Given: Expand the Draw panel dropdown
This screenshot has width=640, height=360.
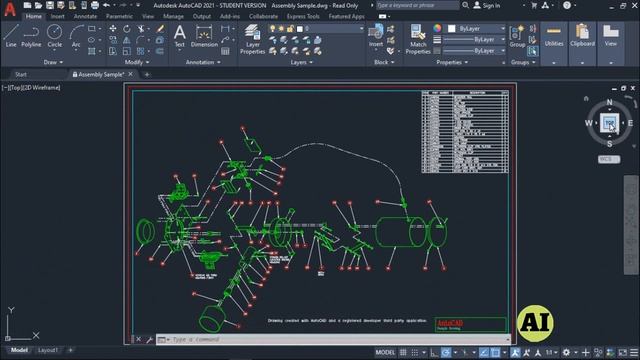Looking at the screenshot, I should point(53,62).
